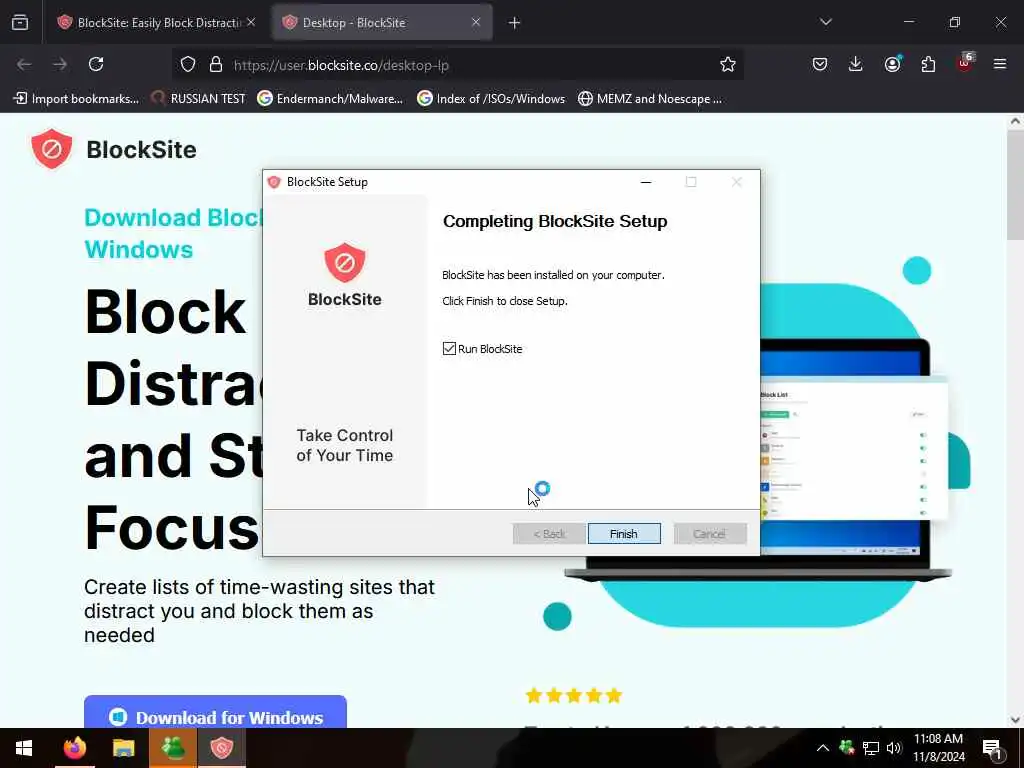Open the Firefox downloads panel
The height and width of the screenshot is (768, 1024).
(856, 64)
